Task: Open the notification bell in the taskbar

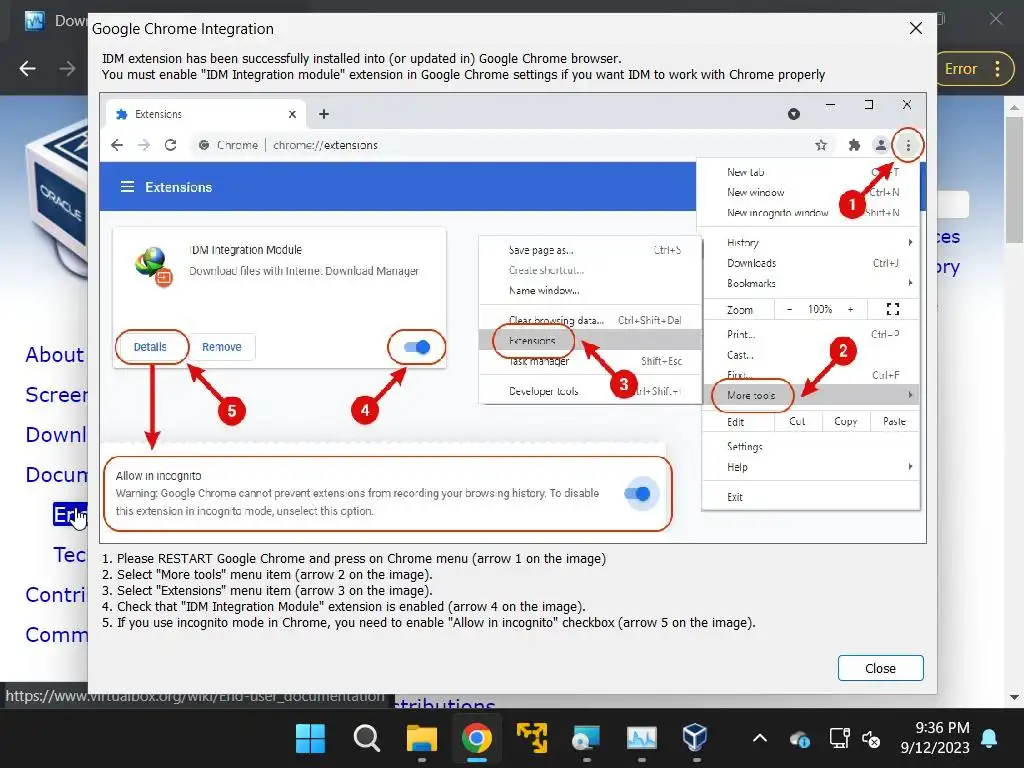Action: [x=989, y=739]
